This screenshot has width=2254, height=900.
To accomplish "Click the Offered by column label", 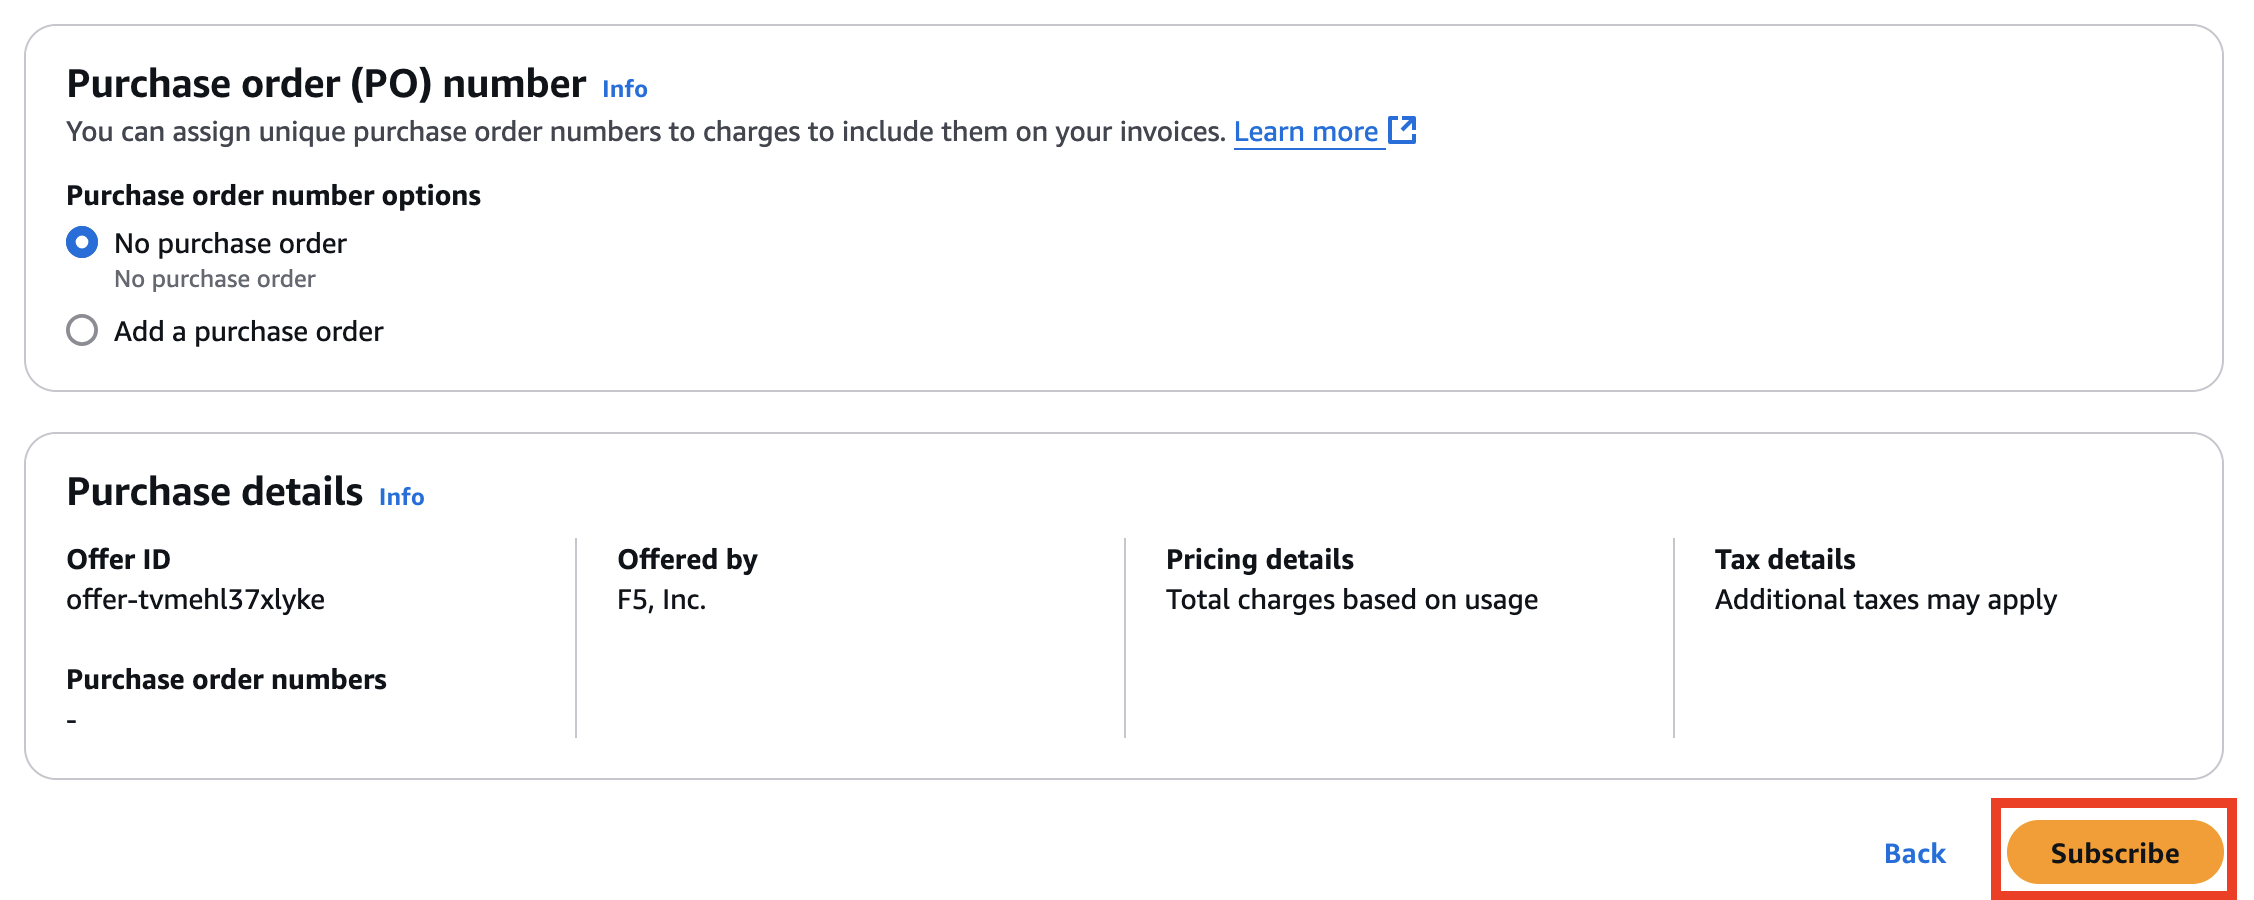I will tap(687, 559).
